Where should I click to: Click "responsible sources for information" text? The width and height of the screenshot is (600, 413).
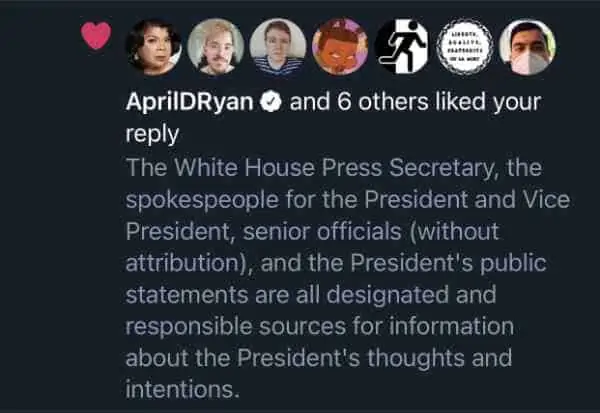320,326
